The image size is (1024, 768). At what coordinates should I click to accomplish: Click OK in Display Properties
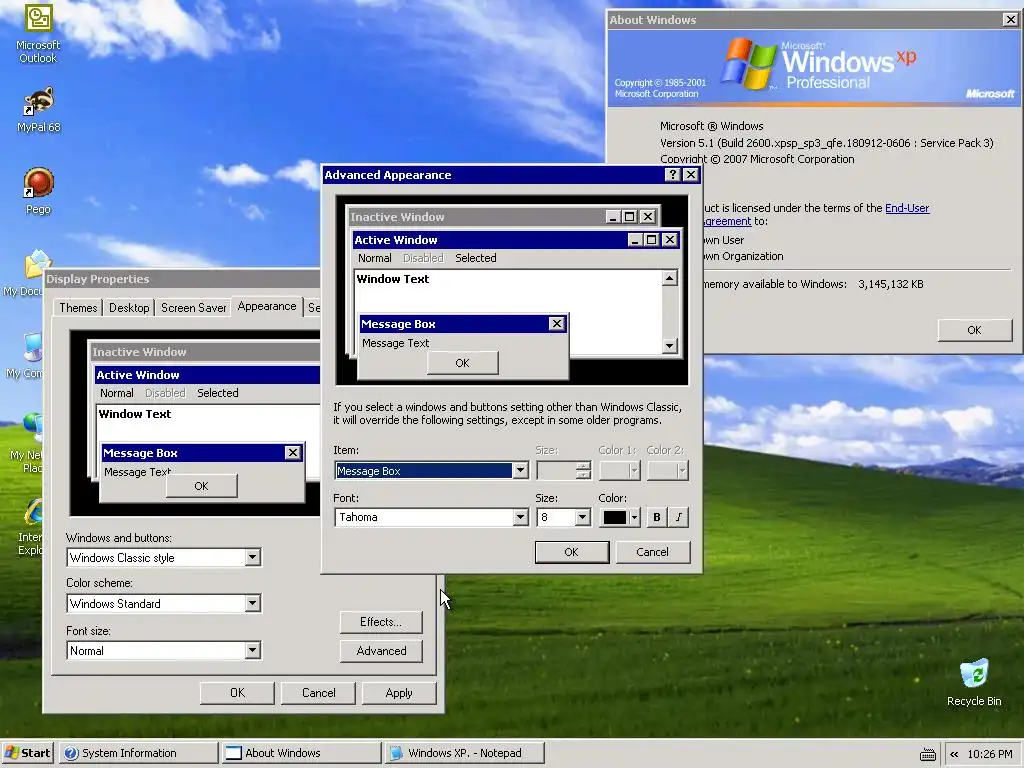[237, 693]
